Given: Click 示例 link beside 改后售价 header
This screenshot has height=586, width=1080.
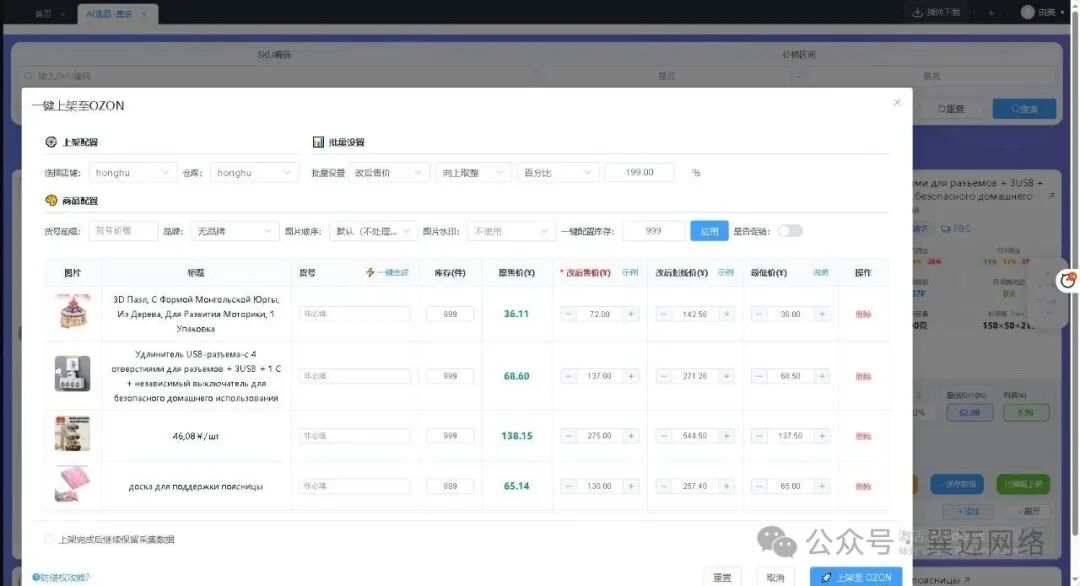Looking at the screenshot, I should 630,273.
